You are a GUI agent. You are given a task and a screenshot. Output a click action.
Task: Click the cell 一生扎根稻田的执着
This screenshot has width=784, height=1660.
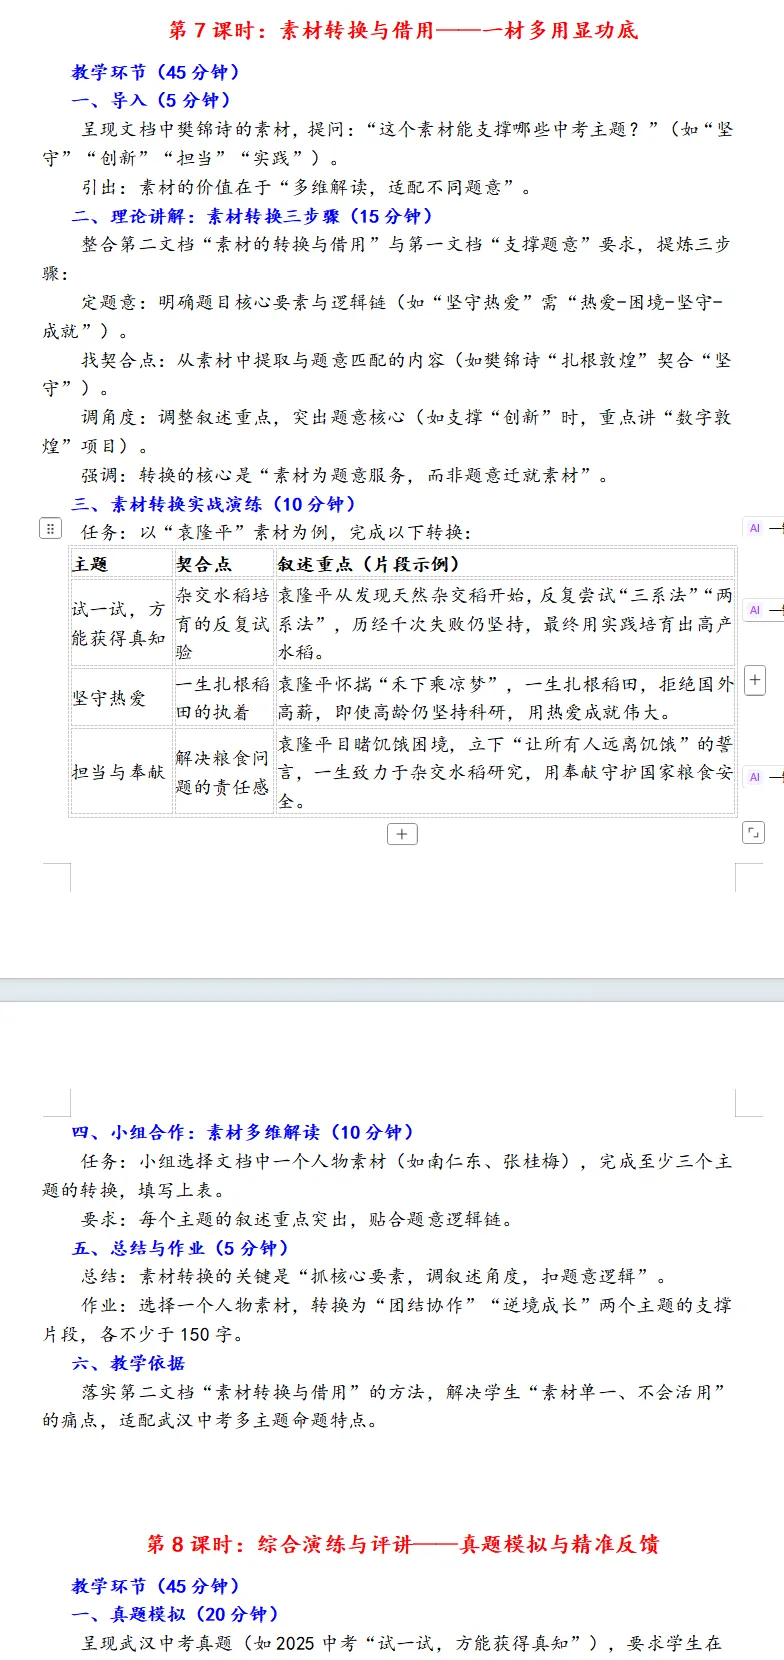(224, 698)
